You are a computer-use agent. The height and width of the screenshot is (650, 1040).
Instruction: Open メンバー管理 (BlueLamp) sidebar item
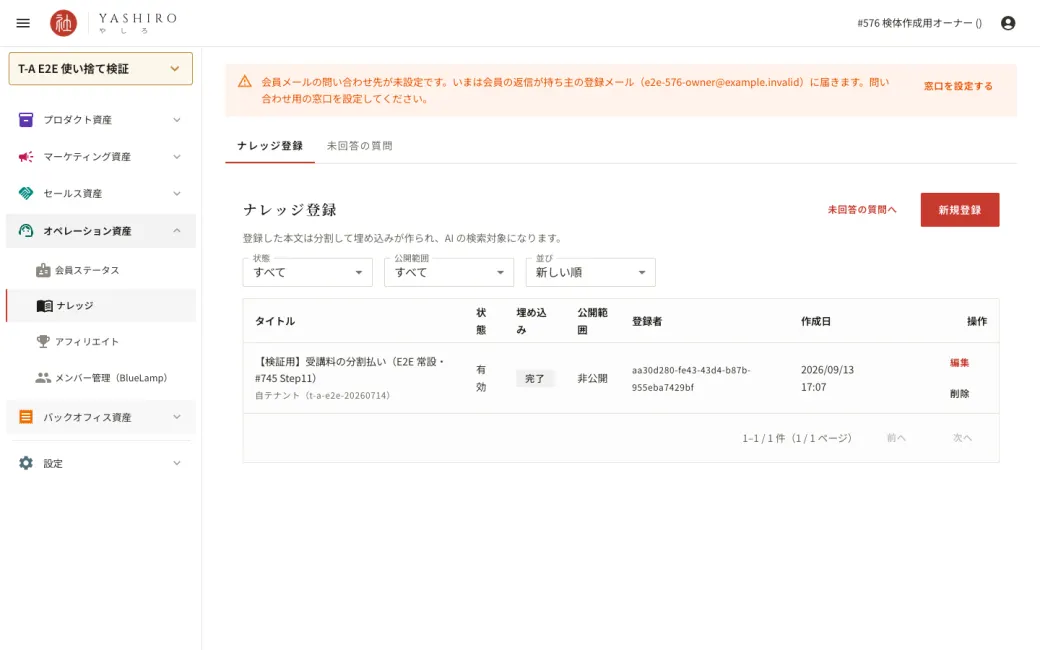point(101,378)
